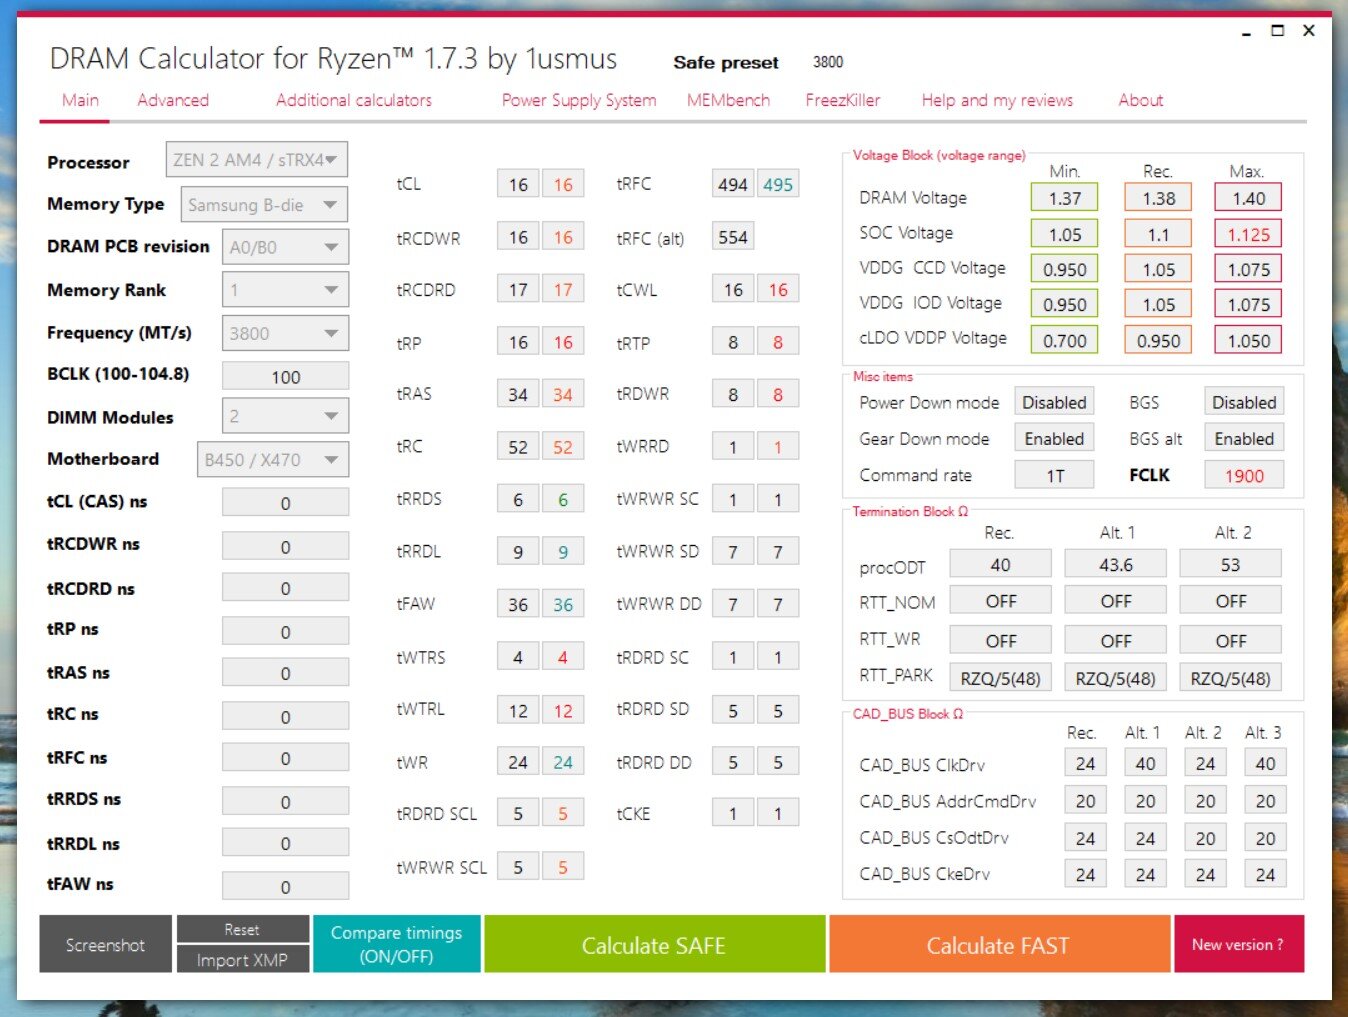This screenshot has height=1017, width=1348.
Task: Open the Additional calculators tab
Action: [354, 100]
